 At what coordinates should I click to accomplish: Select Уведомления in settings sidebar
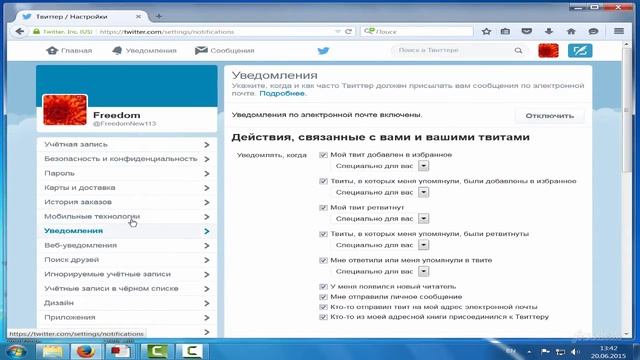(127, 231)
